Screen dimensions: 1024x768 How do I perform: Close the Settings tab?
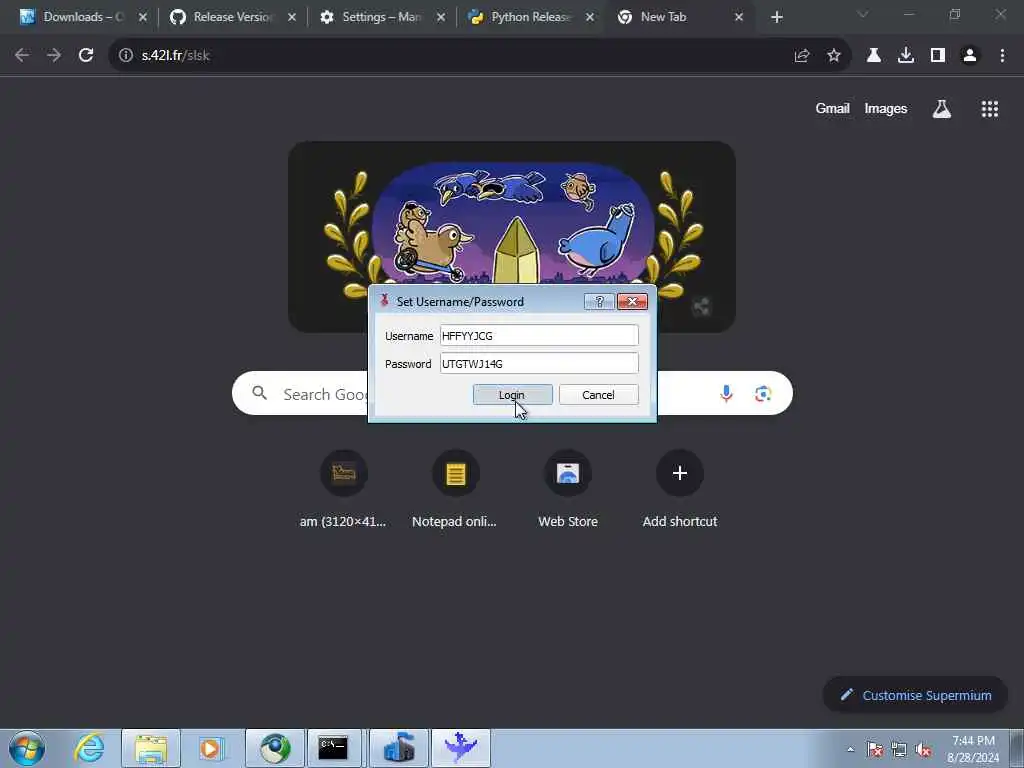tap(441, 17)
